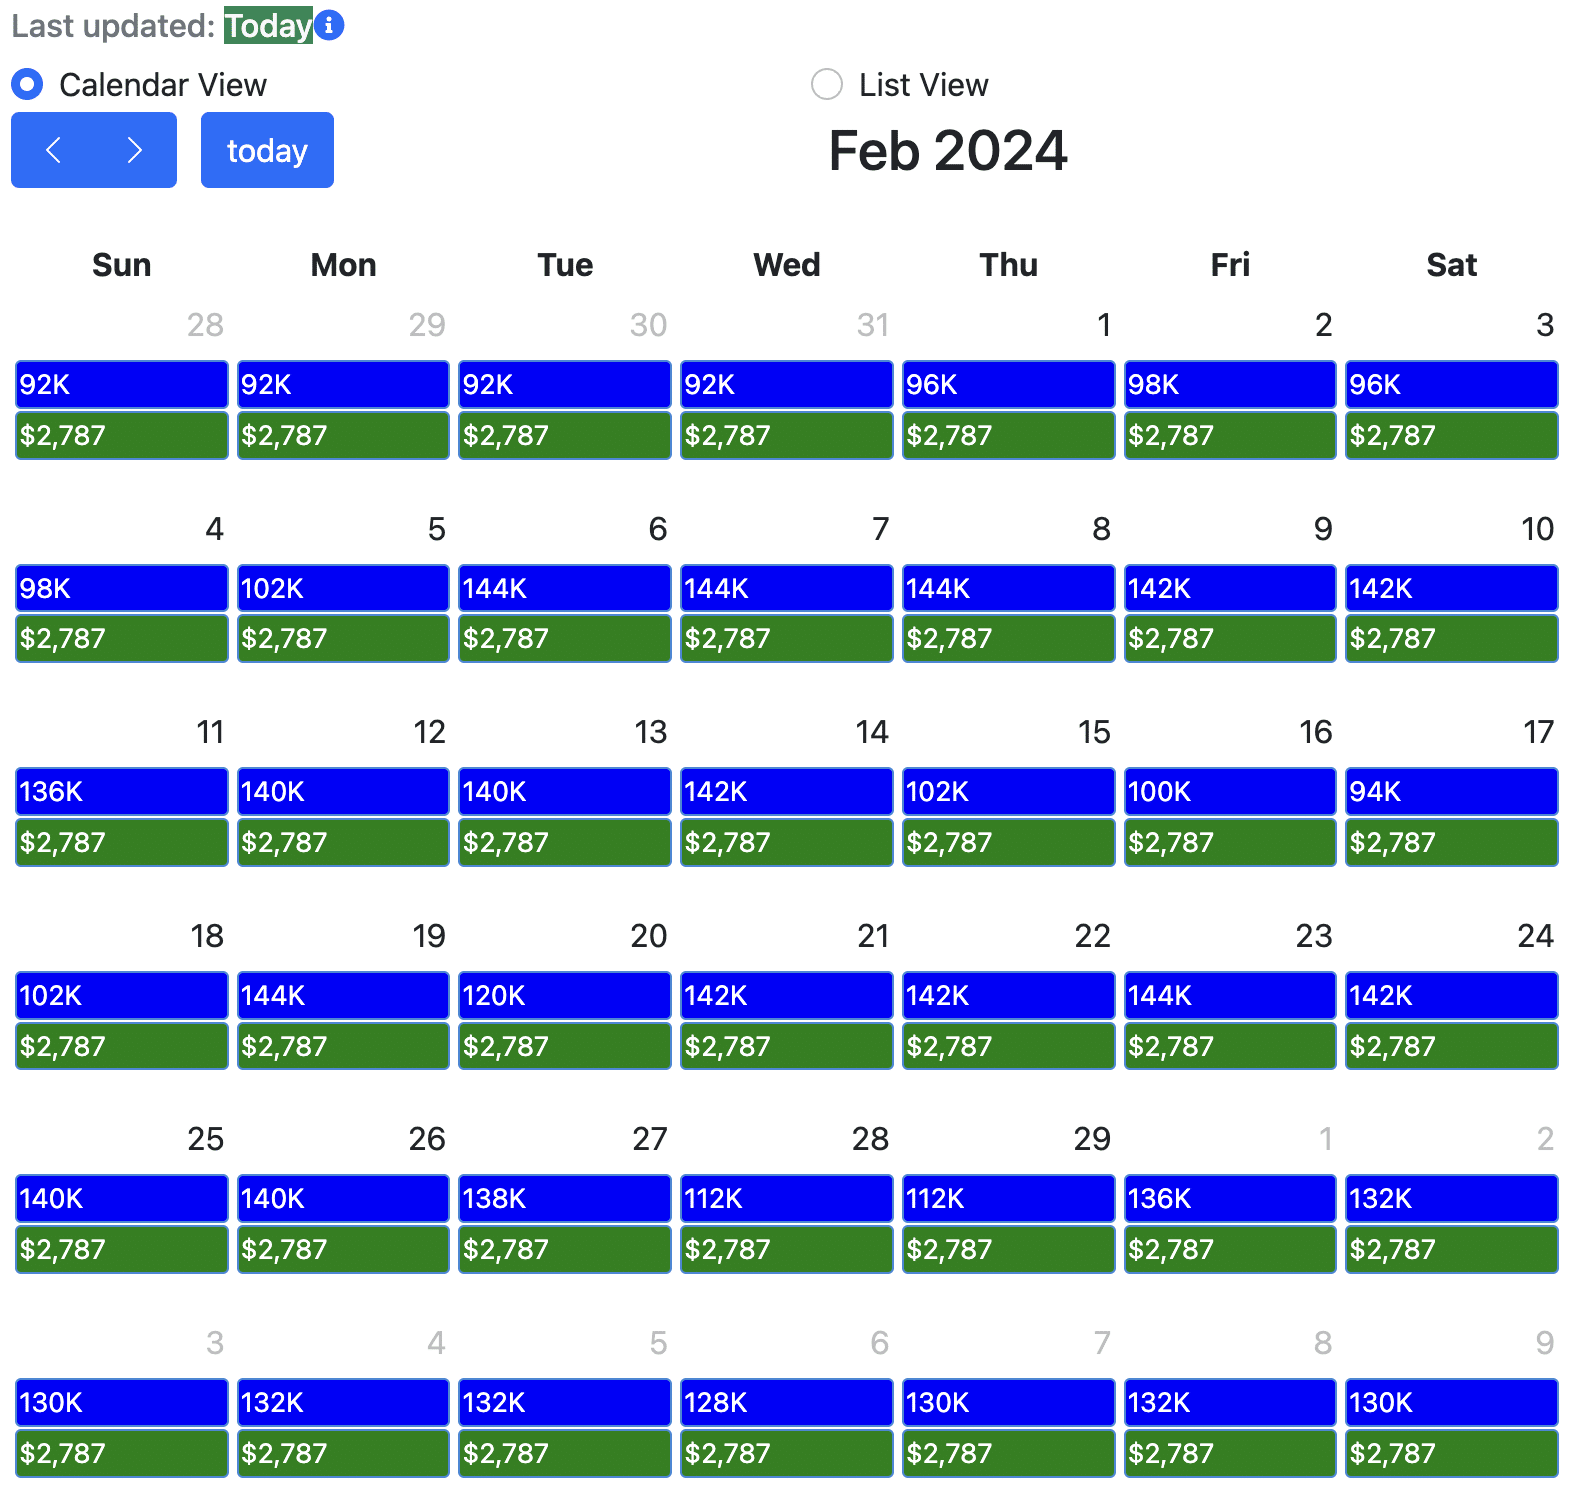The image size is (1578, 1492).
Task: Select day number 15 in the calendar
Action: tap(1094, 732)
